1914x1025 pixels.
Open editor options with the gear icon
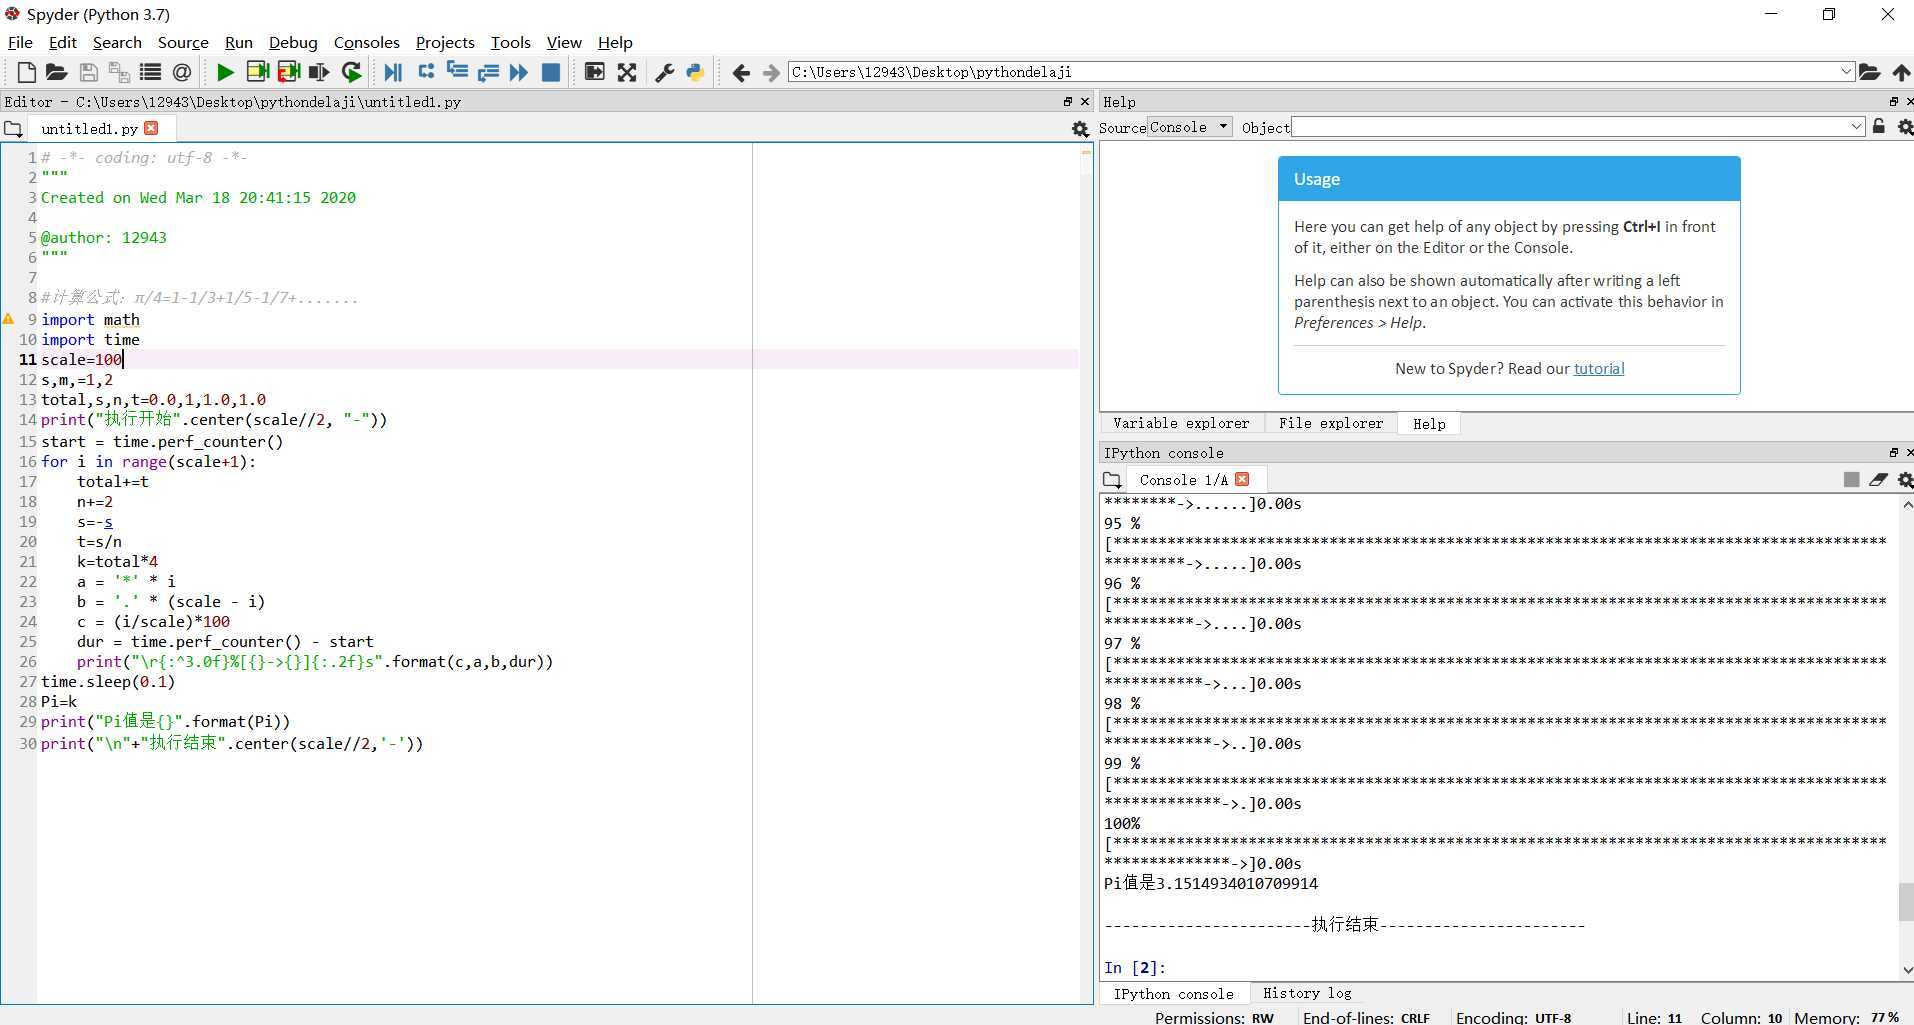coord(1080,129)
